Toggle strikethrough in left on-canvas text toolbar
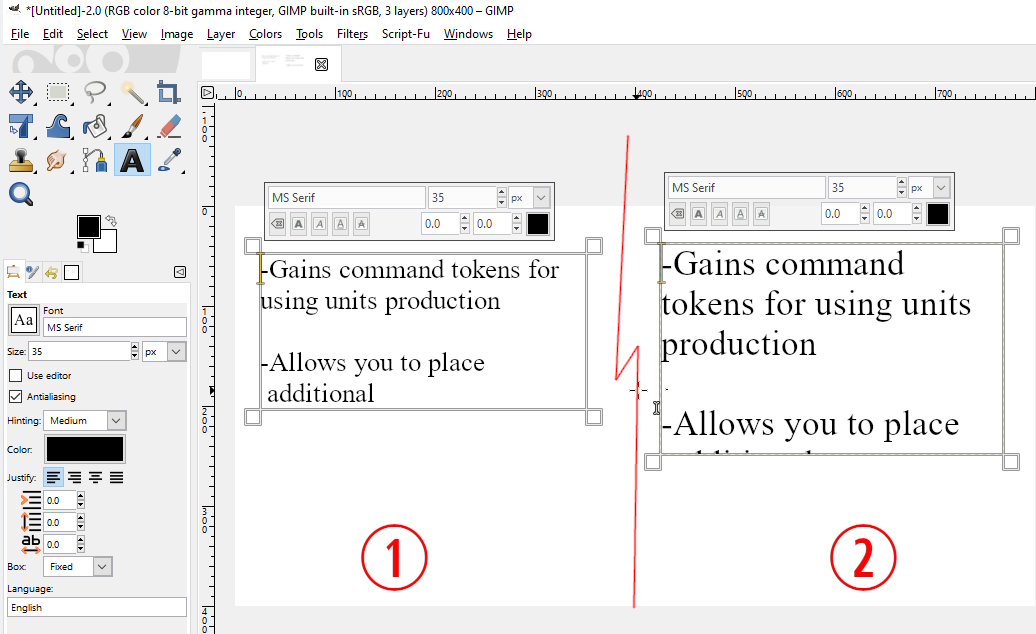Image resolution: width=1036 pixels, height=634 pixels. pos(361,224)
